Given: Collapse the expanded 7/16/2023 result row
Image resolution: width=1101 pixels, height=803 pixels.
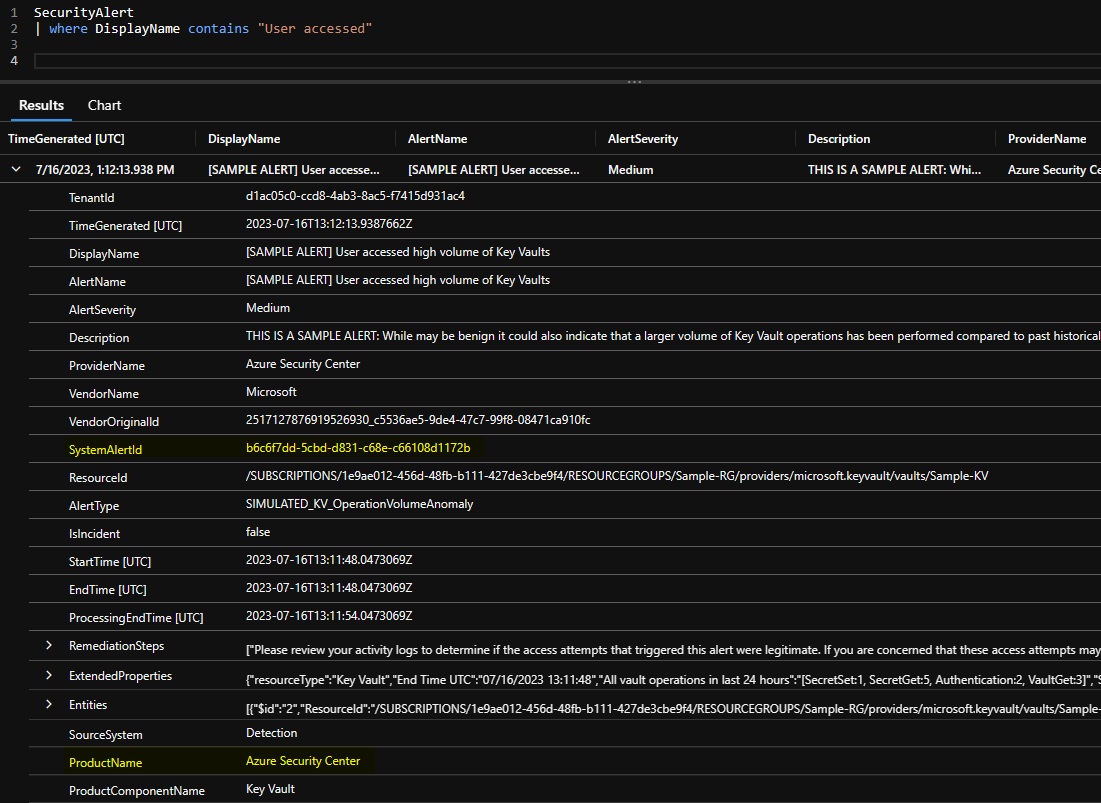Looking at the screenshot, I should point(15,169).
